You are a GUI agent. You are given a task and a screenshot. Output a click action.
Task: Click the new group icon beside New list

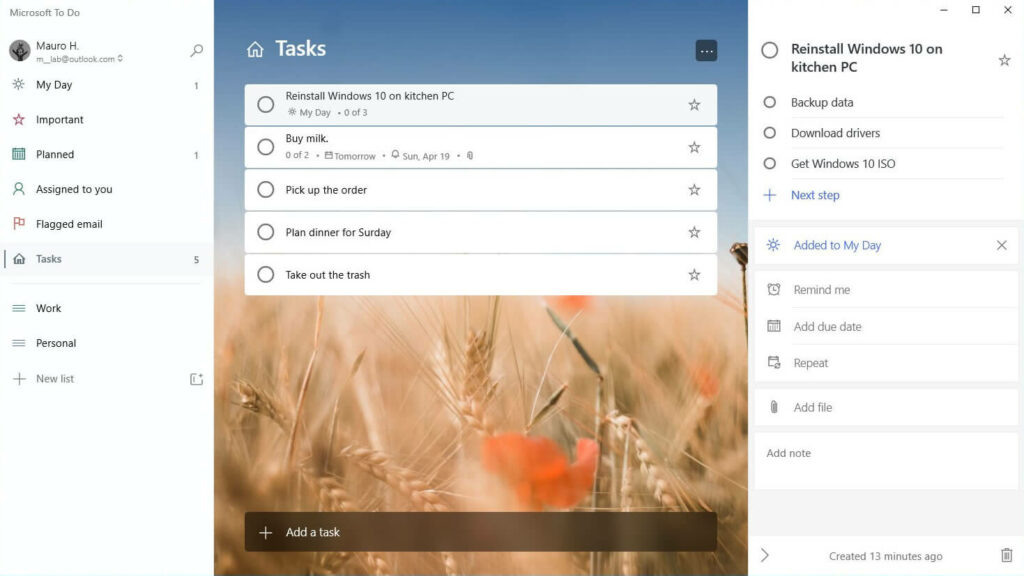196,379
